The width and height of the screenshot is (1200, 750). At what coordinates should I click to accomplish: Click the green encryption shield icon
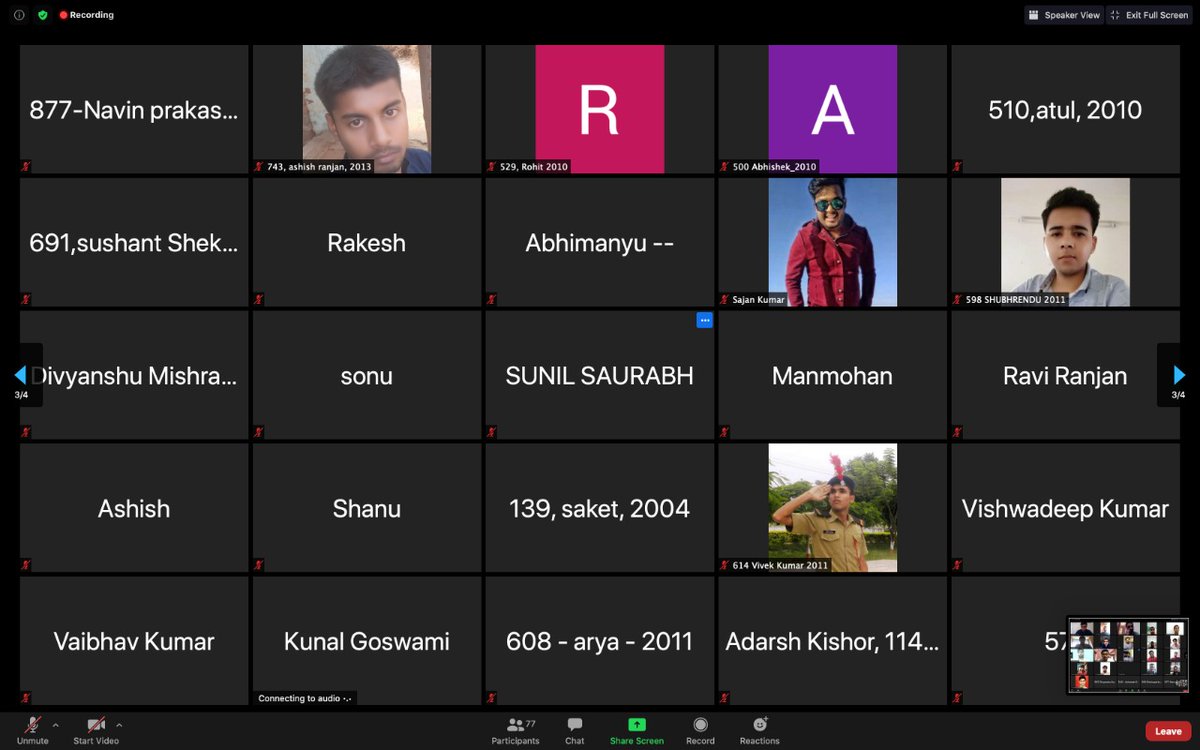pos(43,15)
